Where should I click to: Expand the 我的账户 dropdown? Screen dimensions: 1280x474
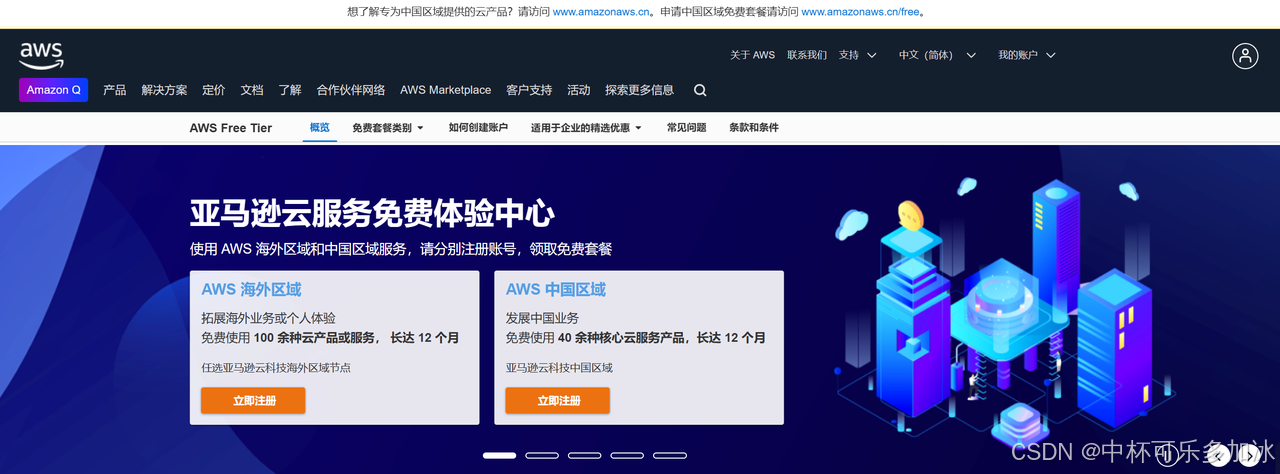click(x=1026, y=55)
